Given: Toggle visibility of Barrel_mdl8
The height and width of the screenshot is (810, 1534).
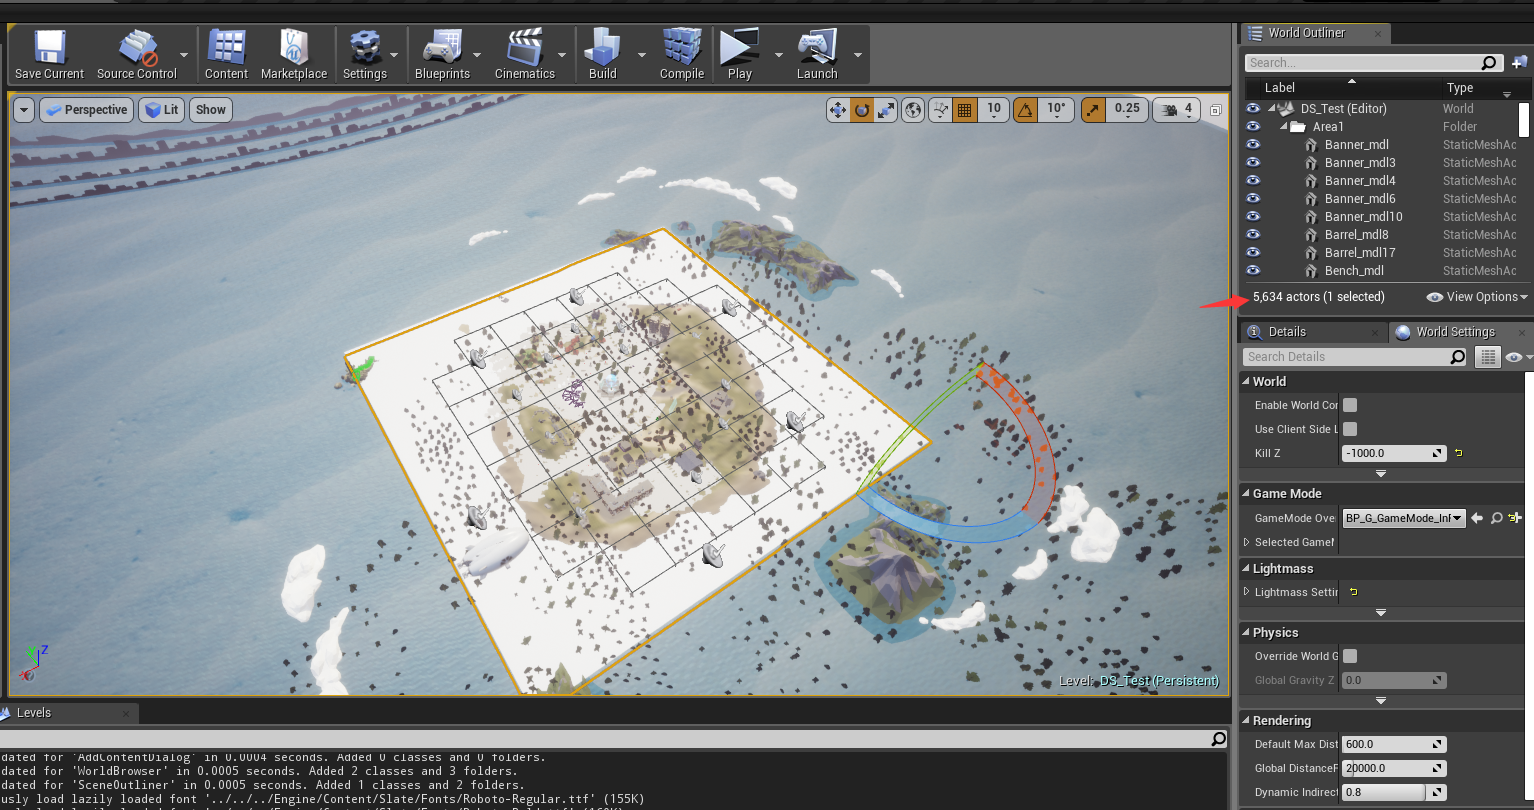Looking at the screenshot, I should tap(1253, 235).
